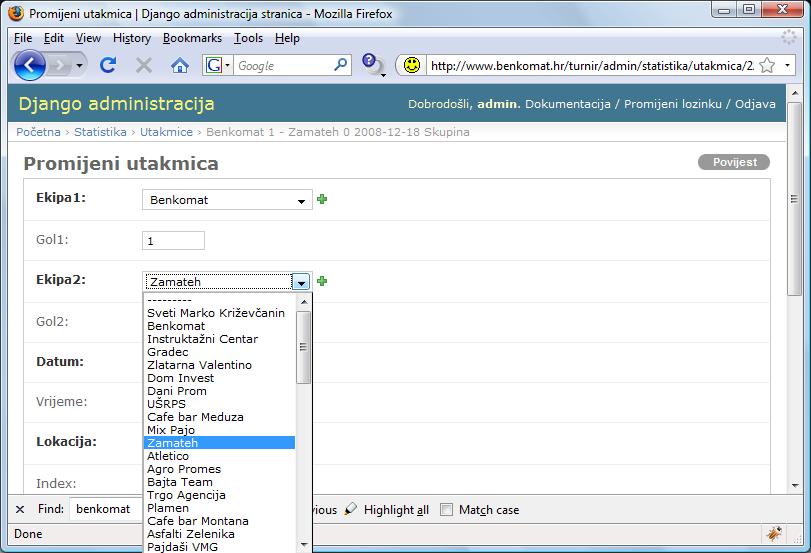Pick UŠRPS from the list

(220, 403)
